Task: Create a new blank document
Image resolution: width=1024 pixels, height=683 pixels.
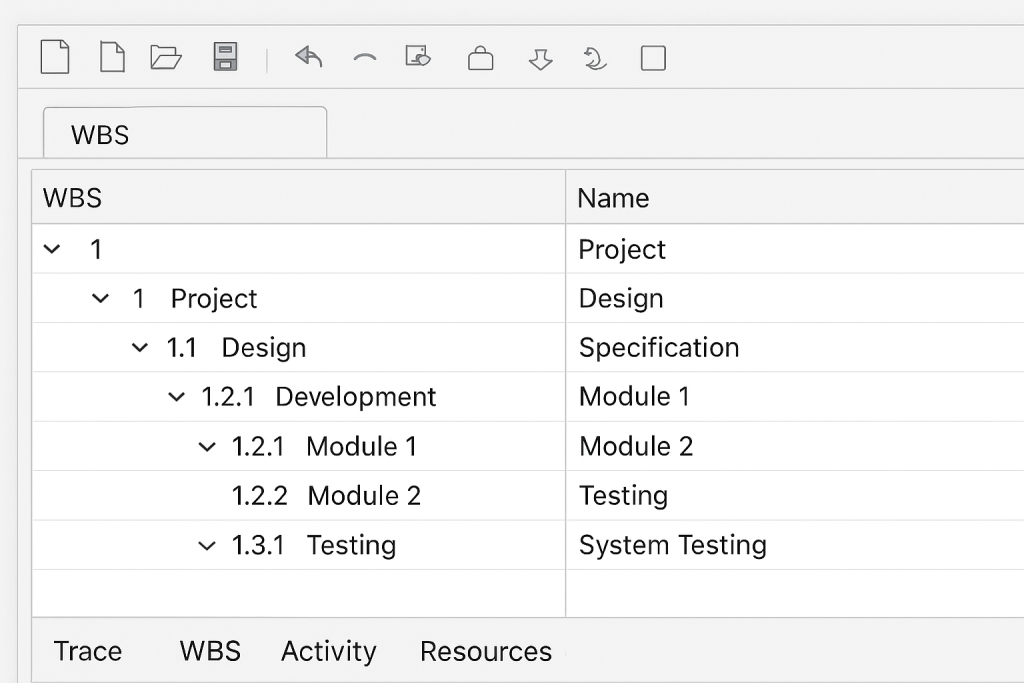Action: pos(111,58)
